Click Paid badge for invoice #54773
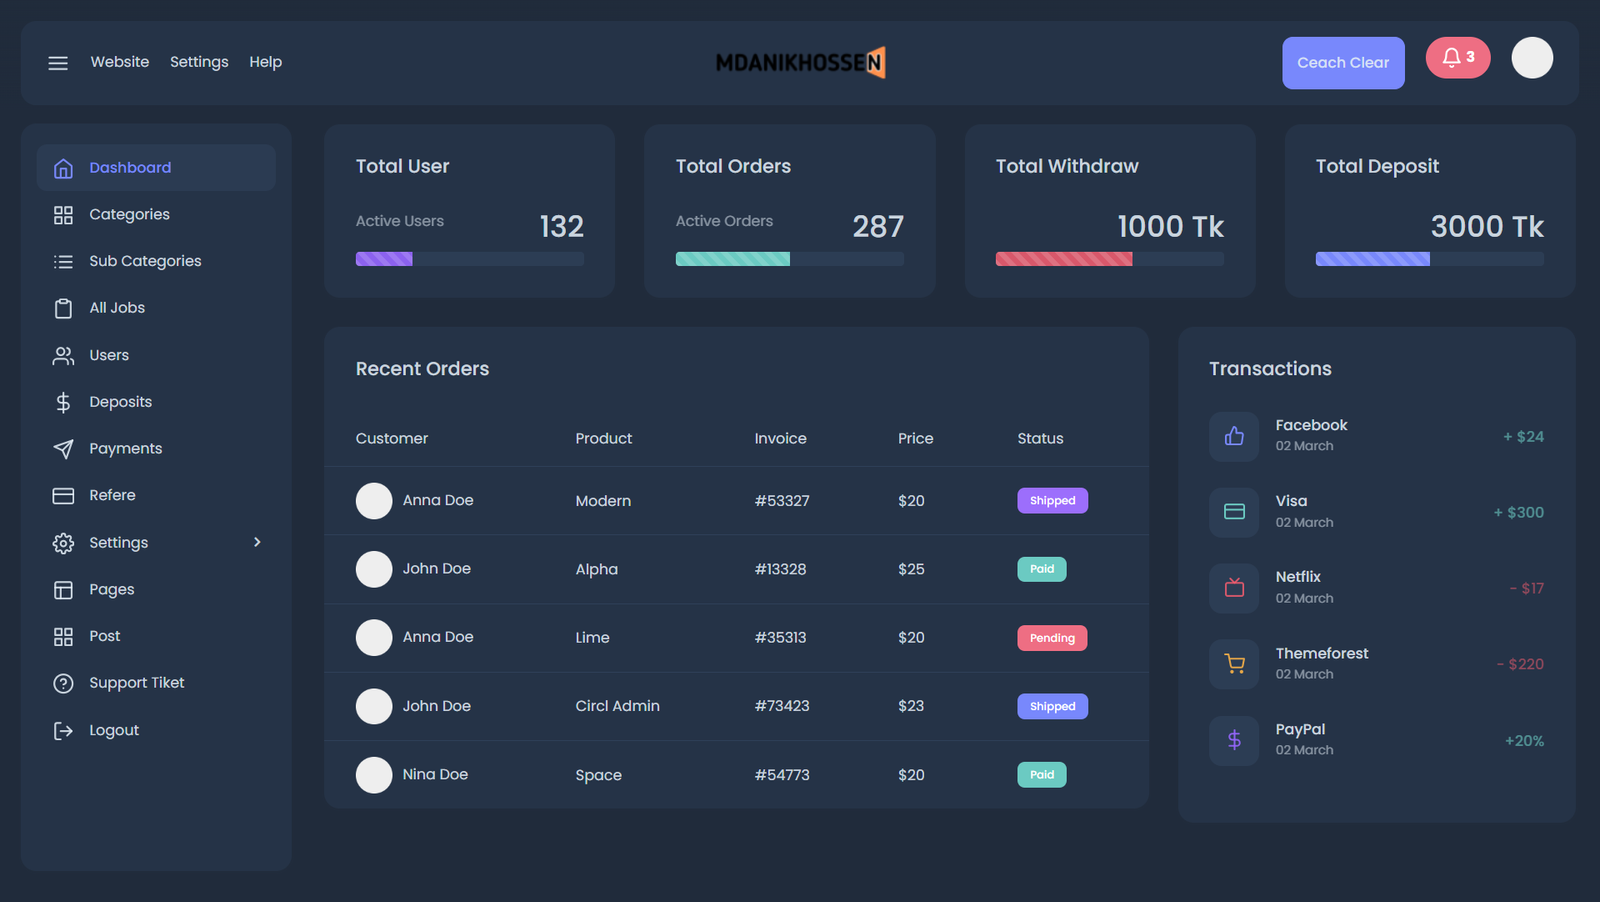 click(1042, 775)
